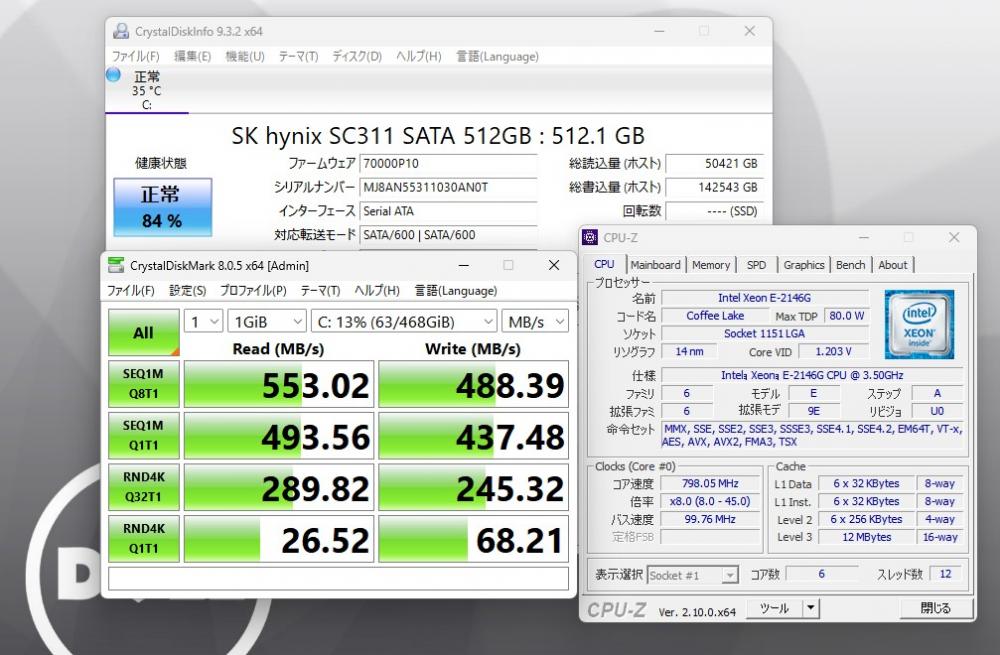Click the Intel Xeon logo in CPU-Z
Image resolution: width=1000 pixels, height=655 pixels.
click(919, 324)
